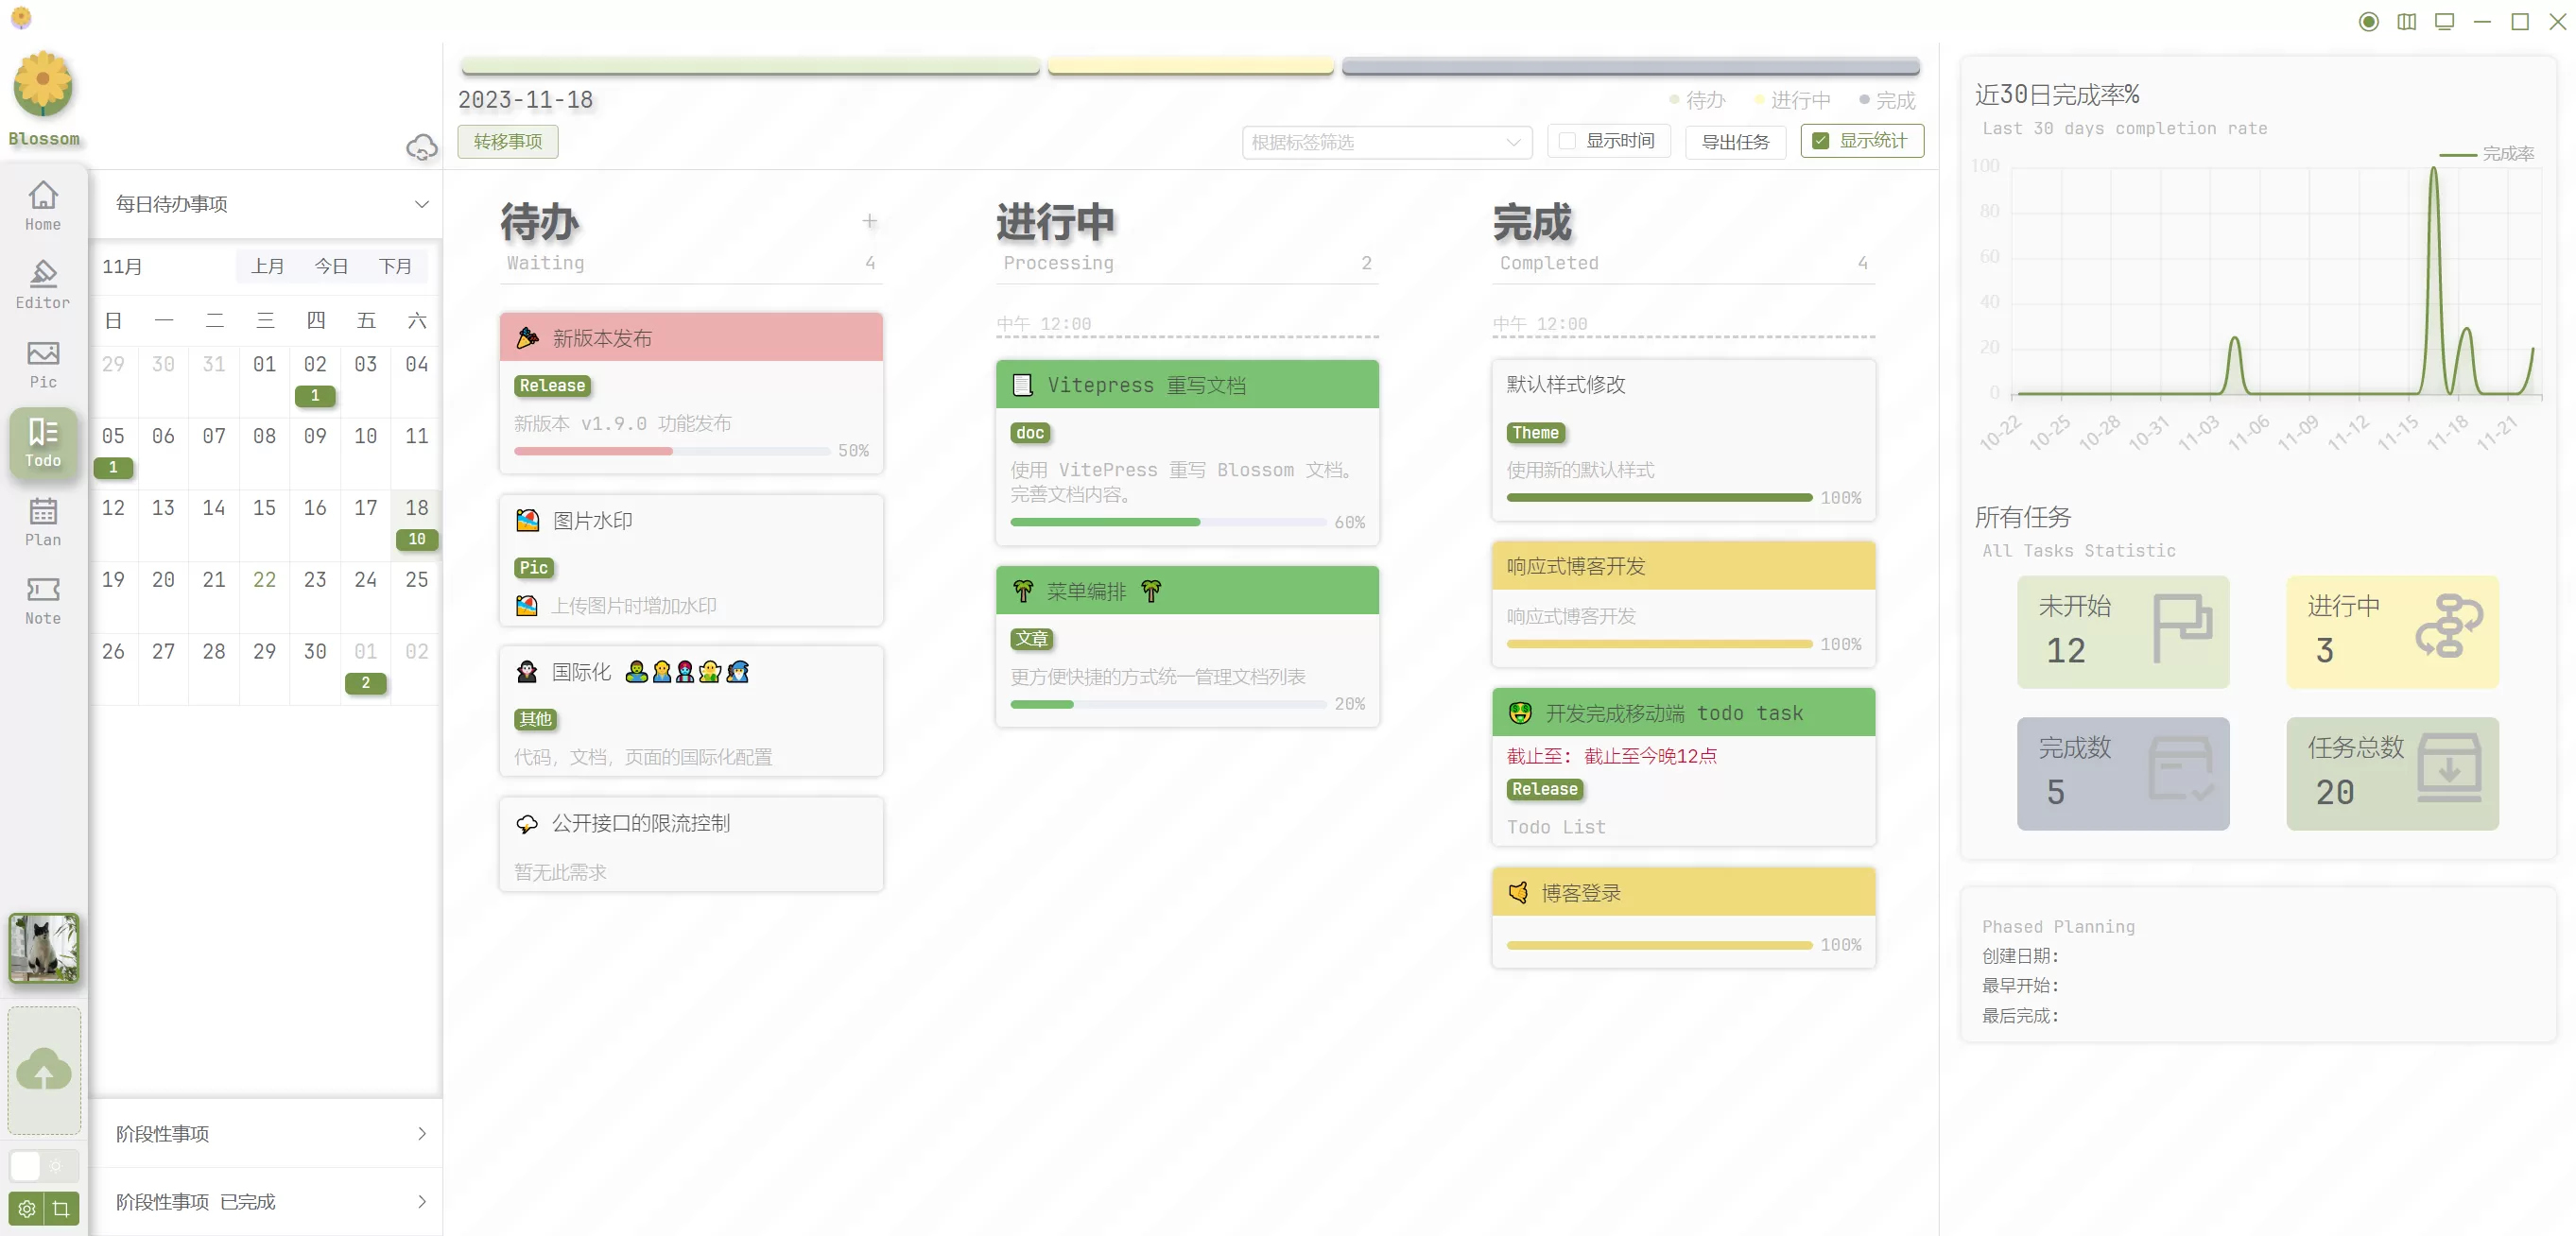
Task: Open the Pic picture management section
Action: (43, 362)
